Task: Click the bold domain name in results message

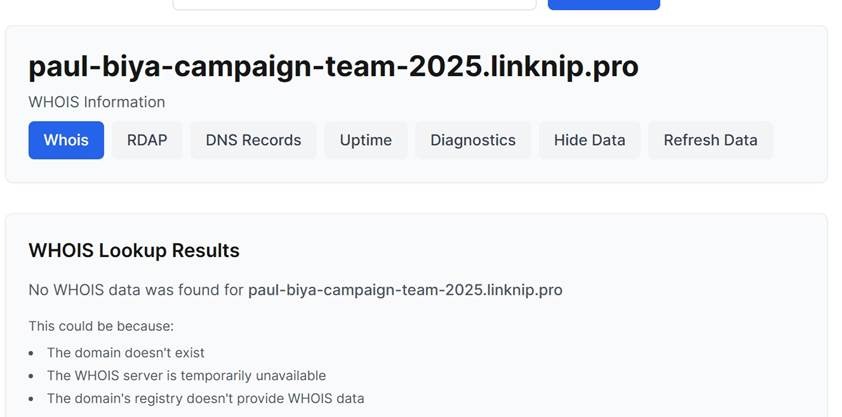Action: point(405,290)
